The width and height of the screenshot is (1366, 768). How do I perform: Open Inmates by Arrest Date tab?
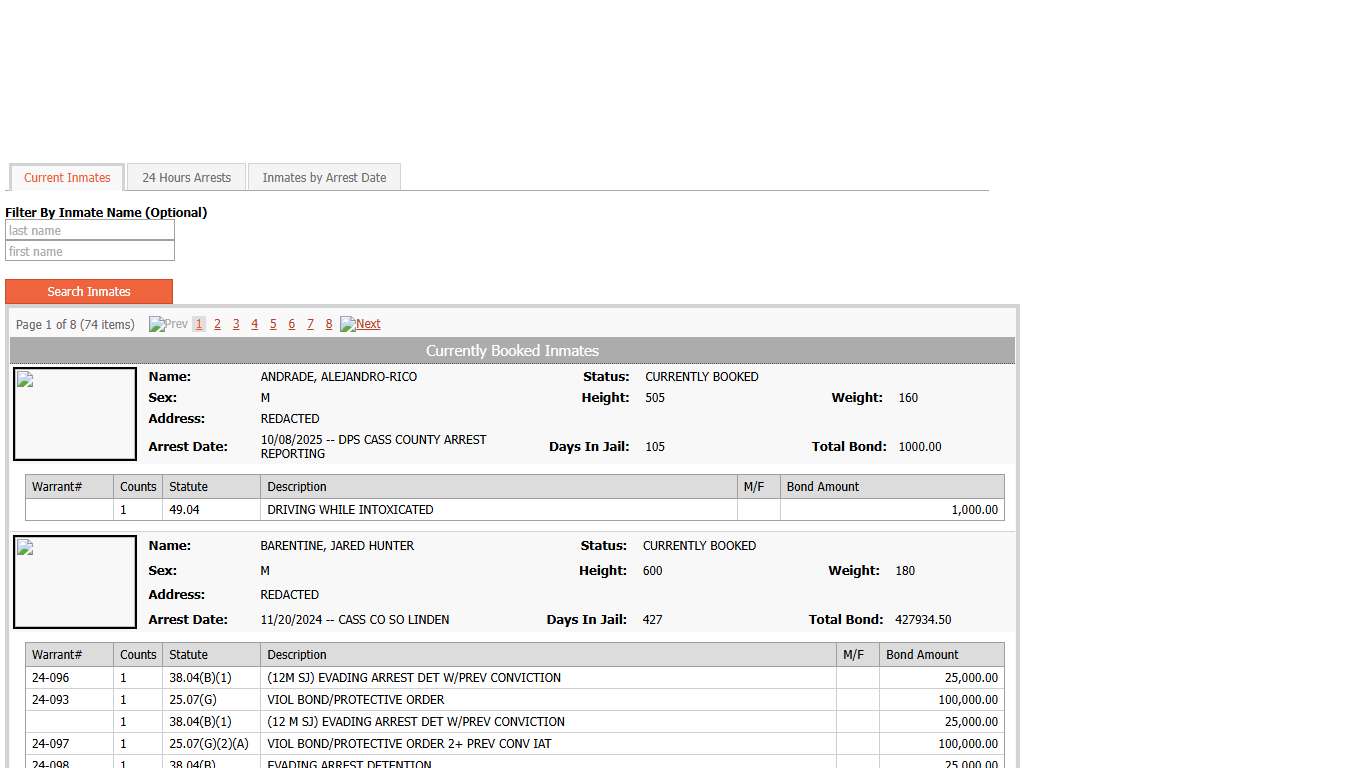click(324, 178)
